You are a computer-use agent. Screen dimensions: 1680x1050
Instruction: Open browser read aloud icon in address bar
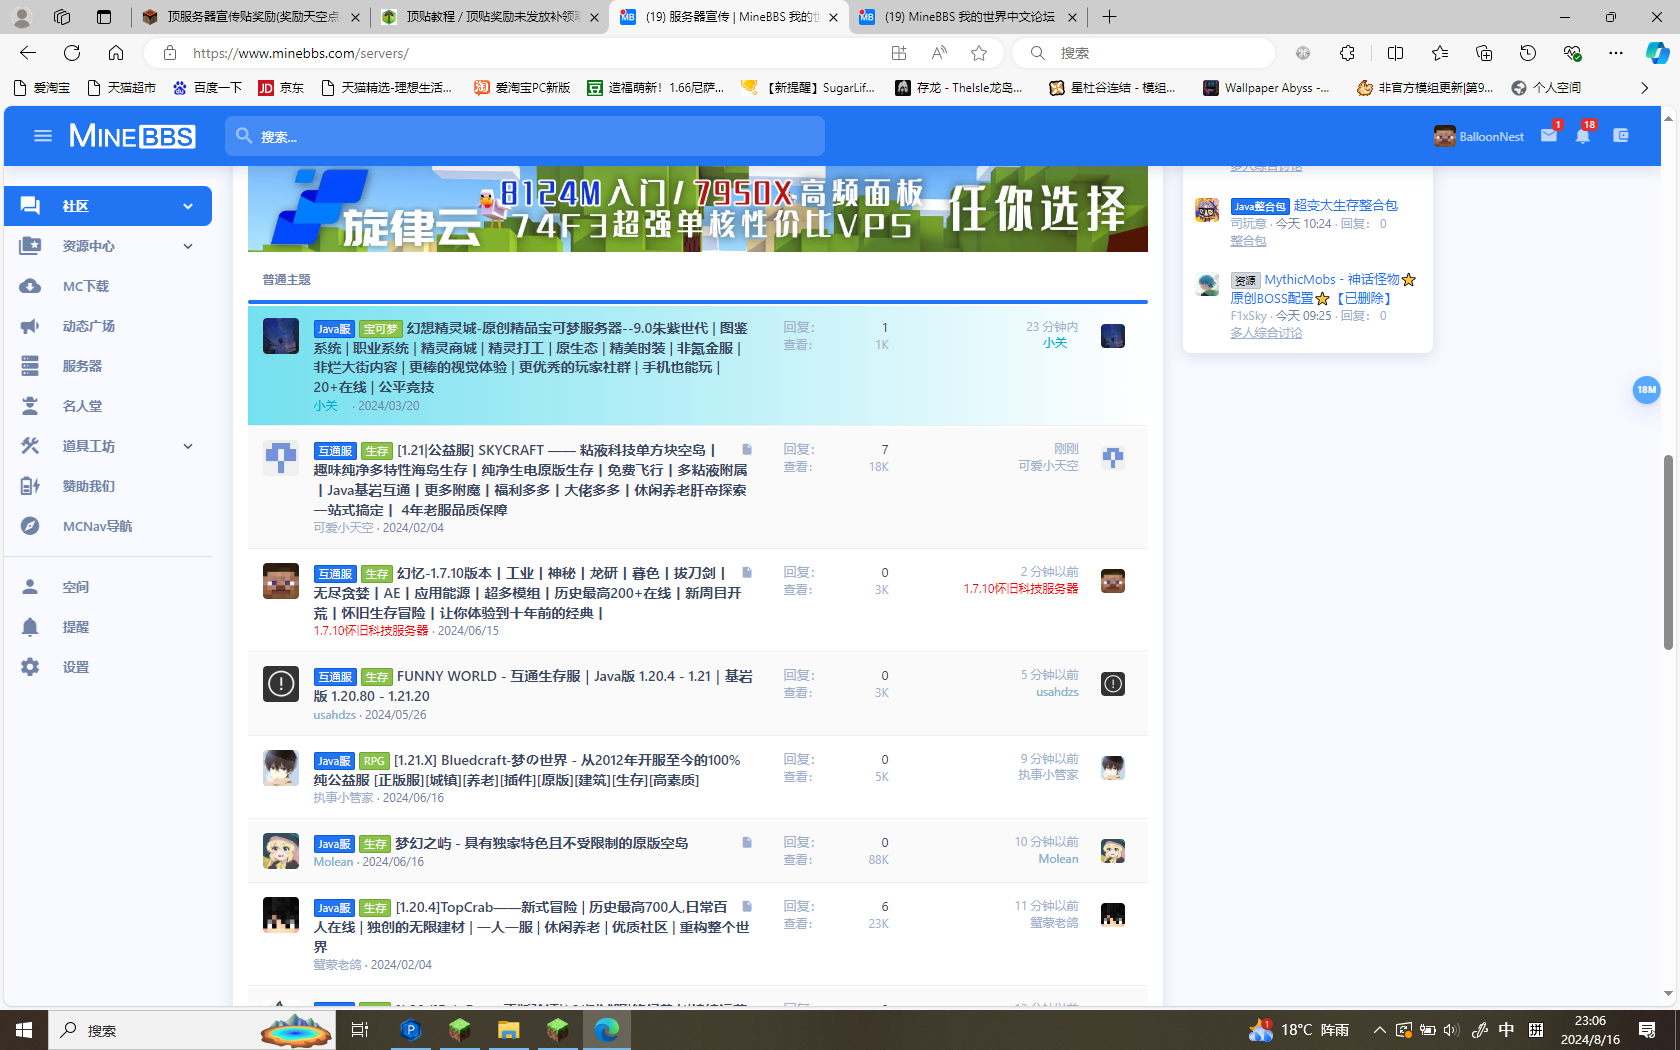(x=938, y=53)
